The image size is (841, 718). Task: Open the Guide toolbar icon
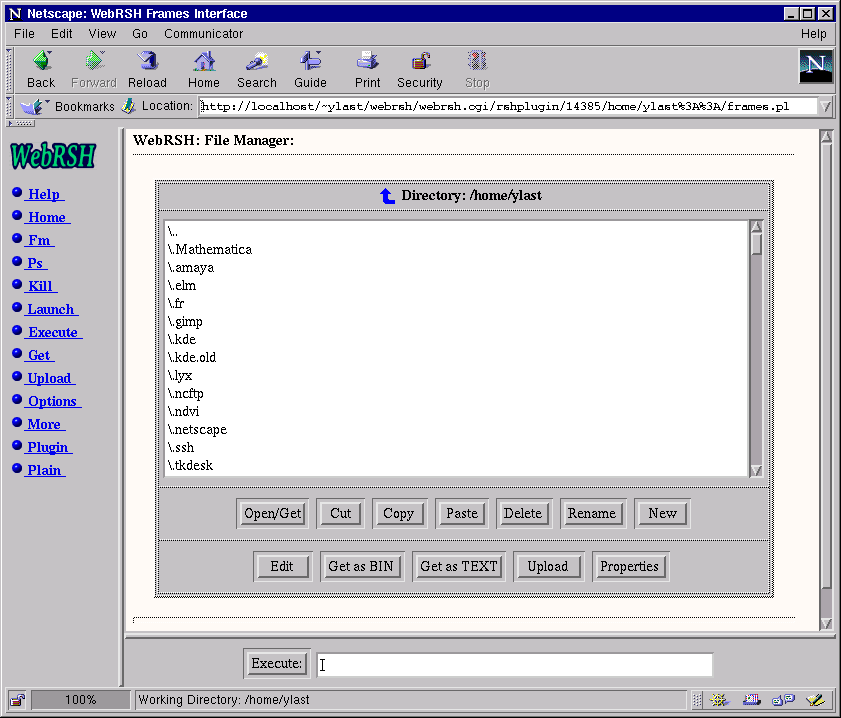point(311,61)
